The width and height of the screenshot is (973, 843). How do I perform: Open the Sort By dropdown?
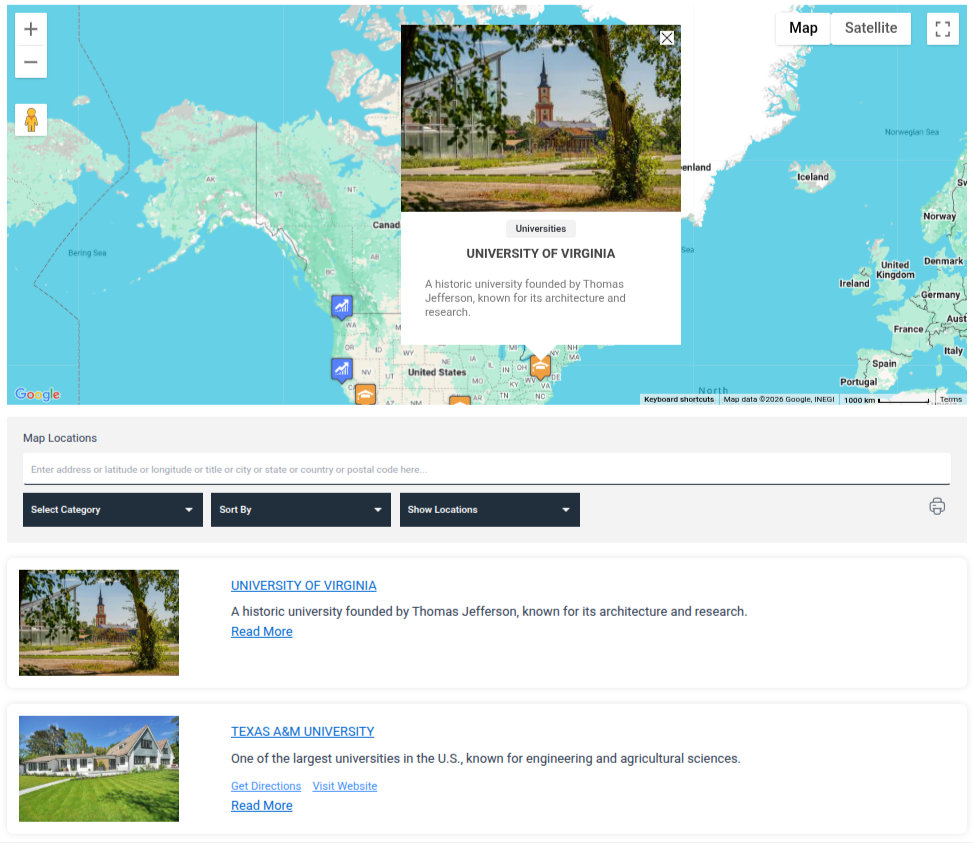[300, 509]
